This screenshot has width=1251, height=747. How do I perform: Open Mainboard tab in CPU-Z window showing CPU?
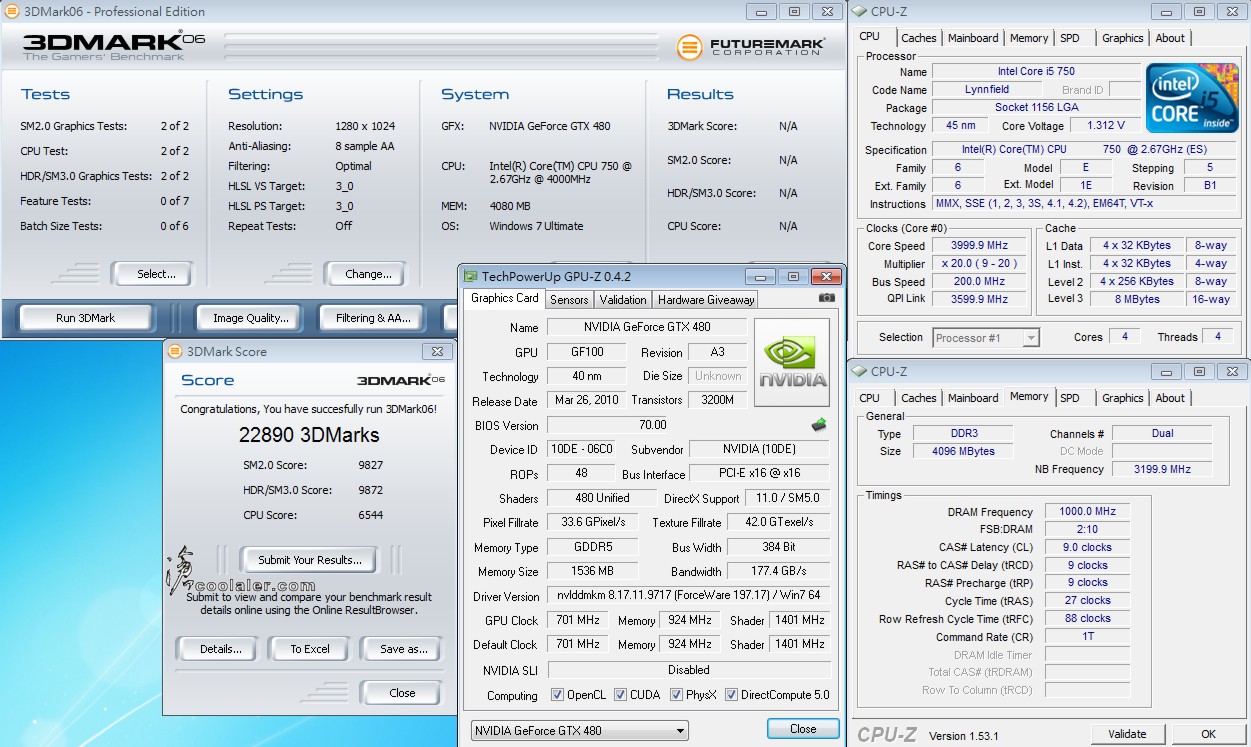pyautogui.click(x=973, y=38)
